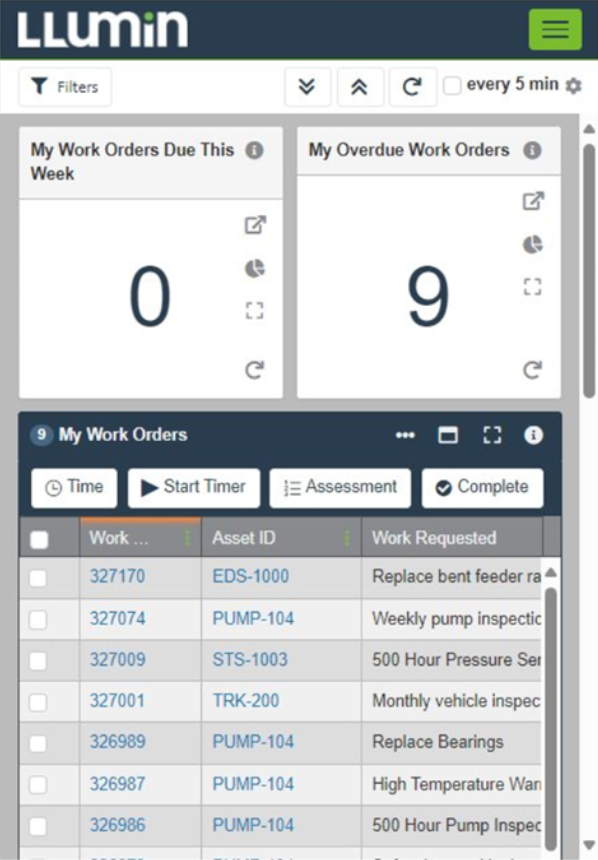This screenshot has height=860, width=598.
Task: Open work order 327009 link
Action: (x=117, y=659)
